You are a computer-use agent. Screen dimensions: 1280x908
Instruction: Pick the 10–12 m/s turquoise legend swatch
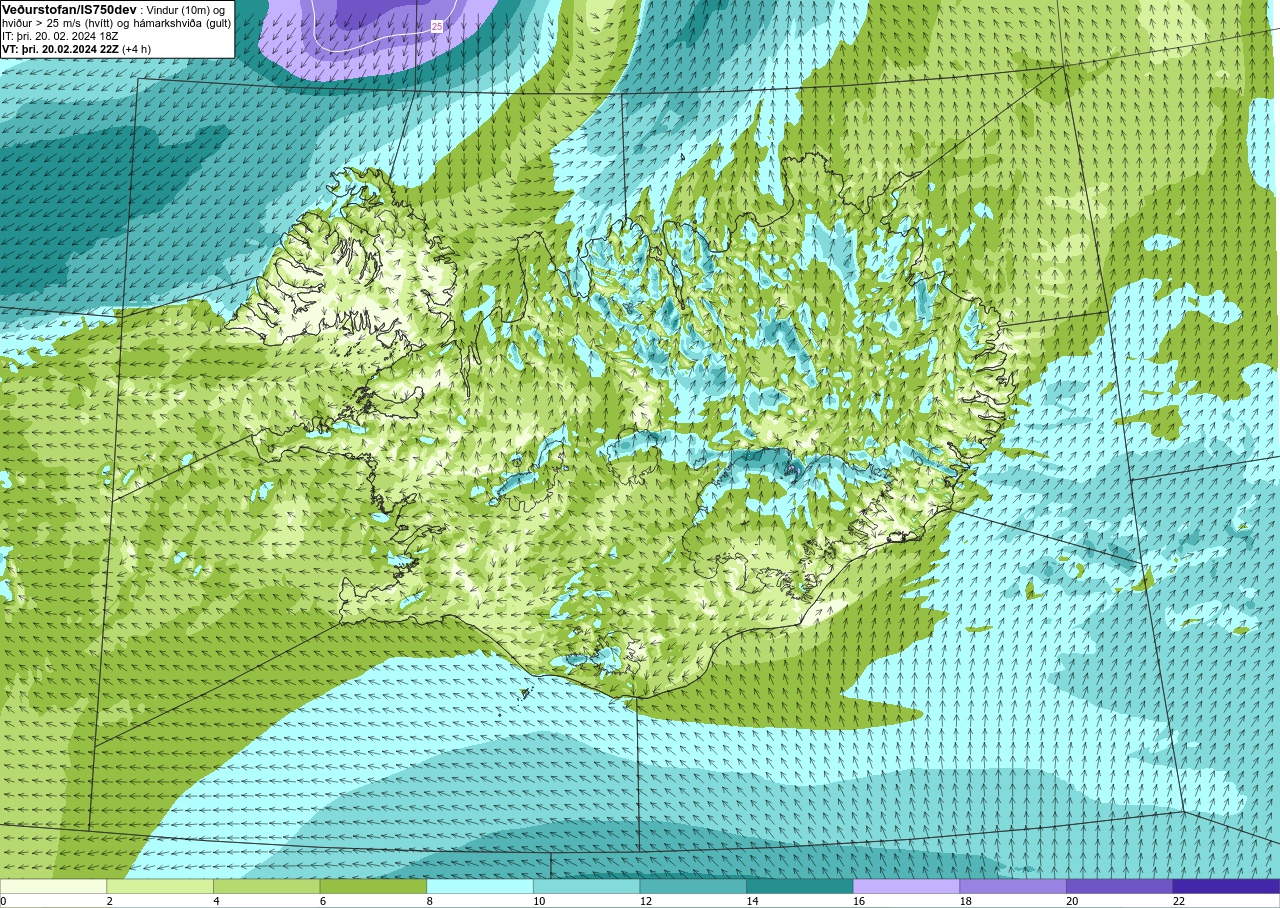point(587,886)
